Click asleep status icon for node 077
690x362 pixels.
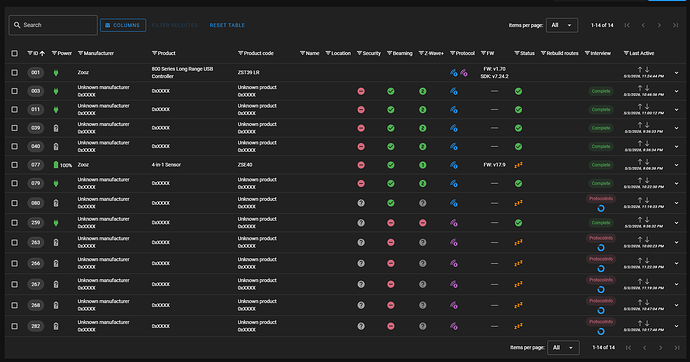(518, 165)
